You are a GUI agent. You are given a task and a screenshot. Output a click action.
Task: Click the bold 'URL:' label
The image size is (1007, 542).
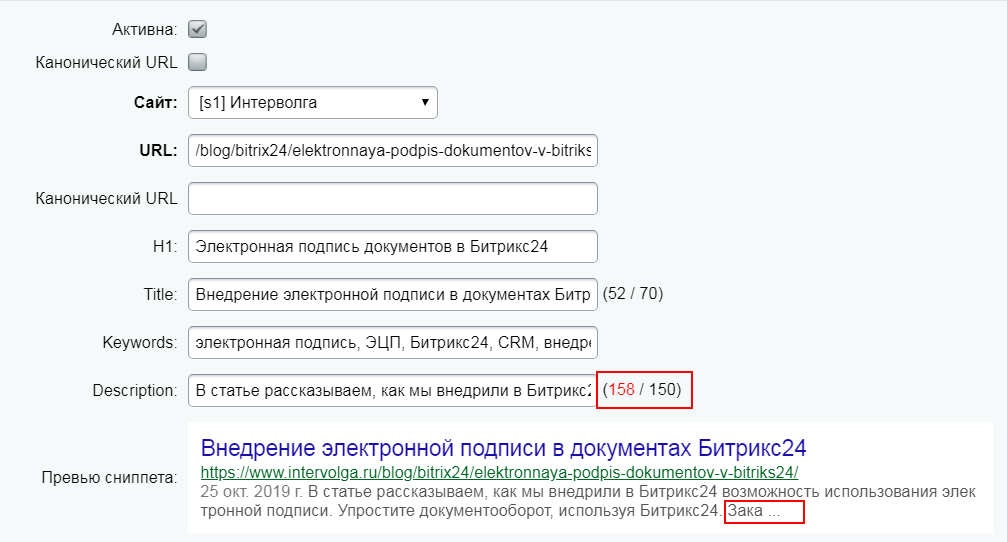point(158,150)
